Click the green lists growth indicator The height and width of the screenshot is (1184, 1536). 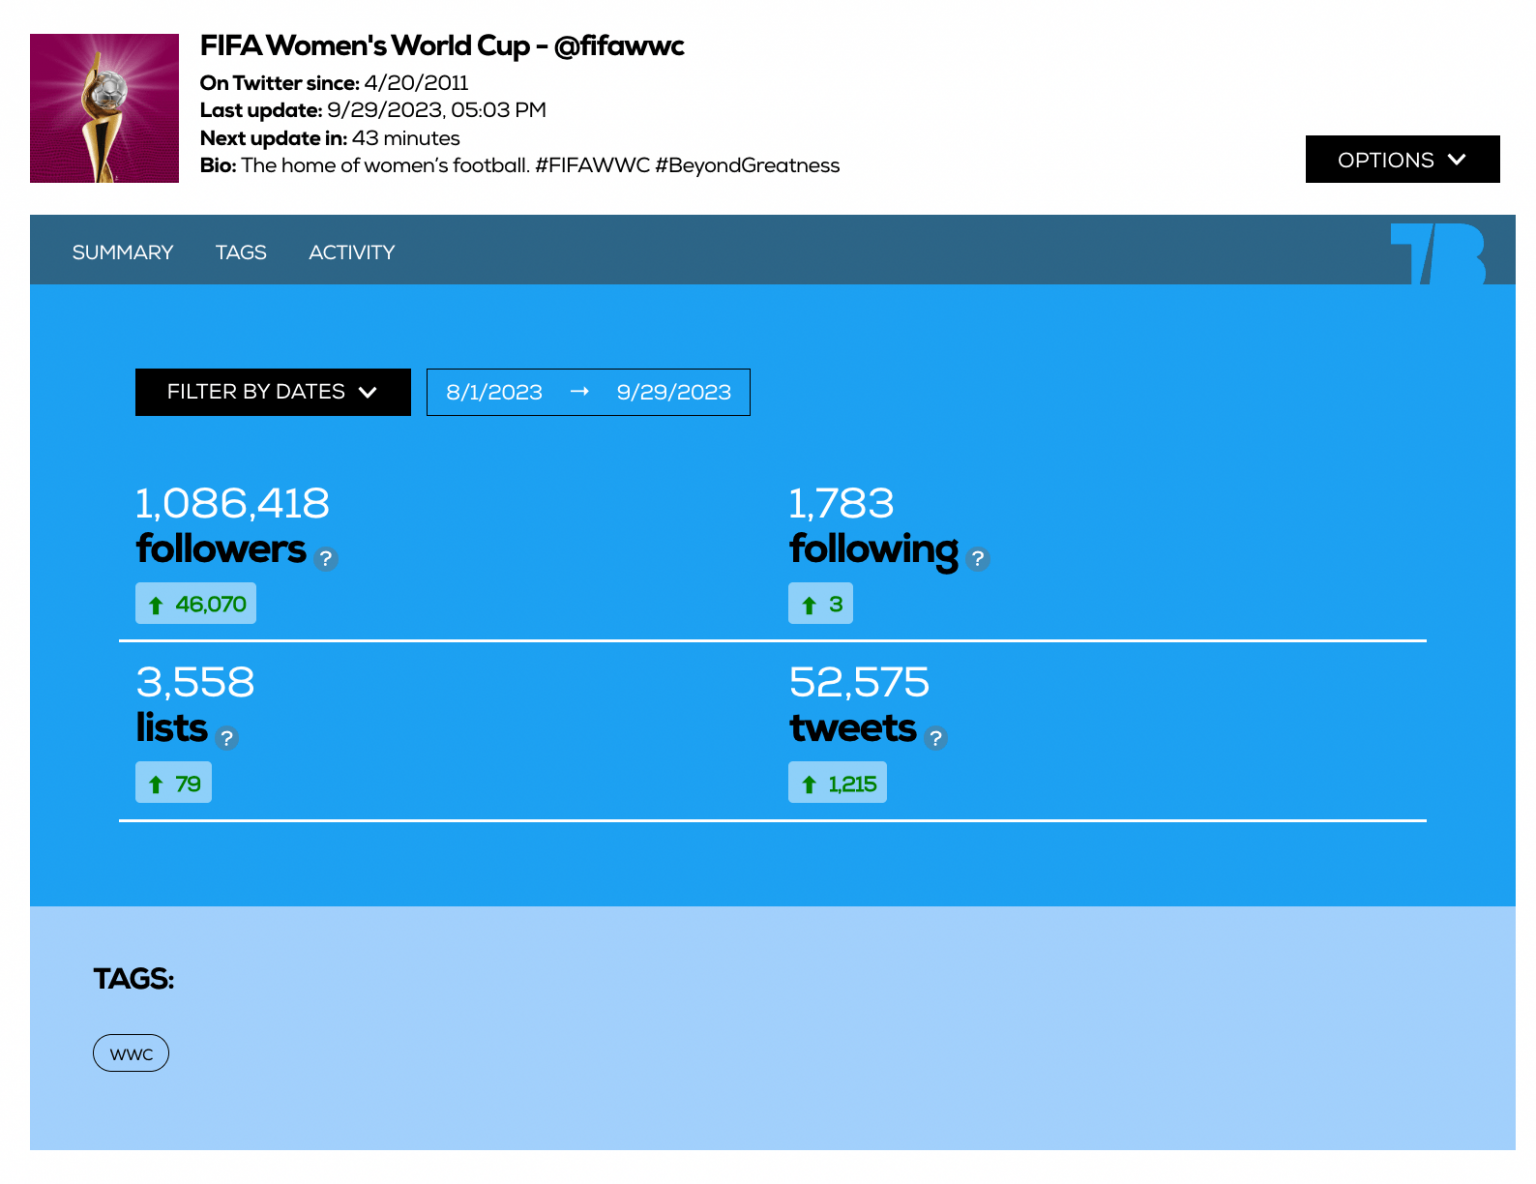173,782
